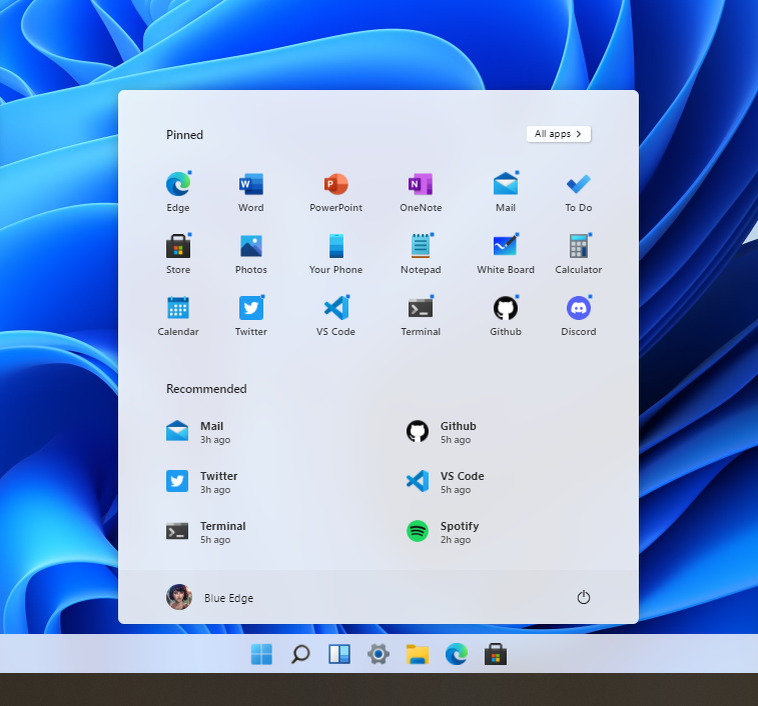This screenshot has width=758, height=706.
Task: Open Microsoft Store from the taskbar
Action: (496, 655)
